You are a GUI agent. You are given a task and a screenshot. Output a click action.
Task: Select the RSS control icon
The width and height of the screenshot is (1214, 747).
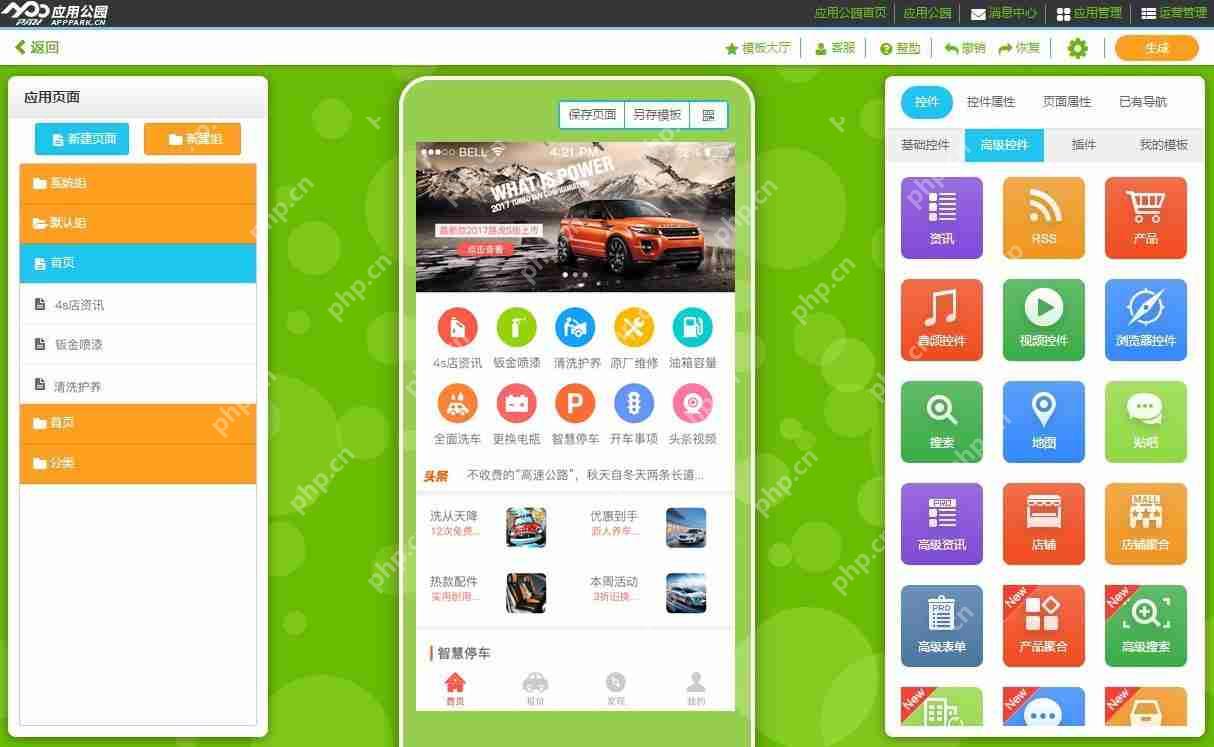(1043, 217)
